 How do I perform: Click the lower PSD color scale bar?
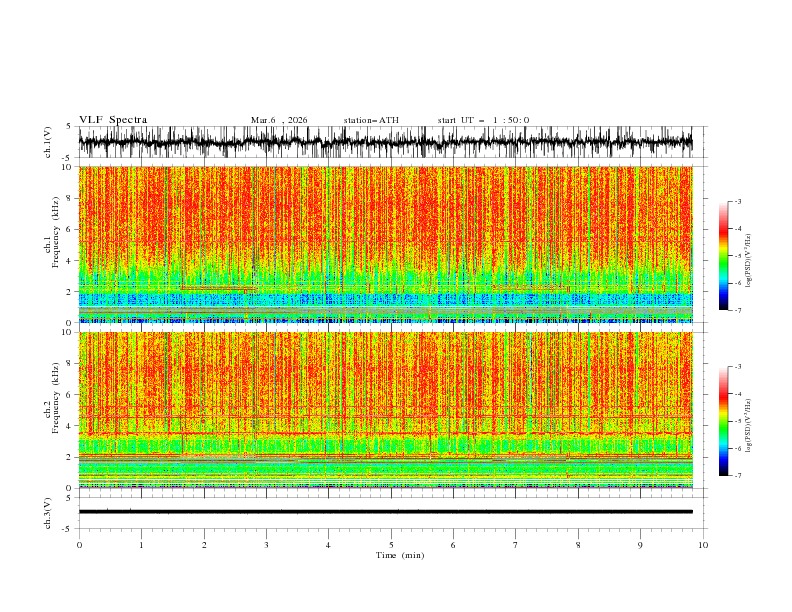click(723, 421)
